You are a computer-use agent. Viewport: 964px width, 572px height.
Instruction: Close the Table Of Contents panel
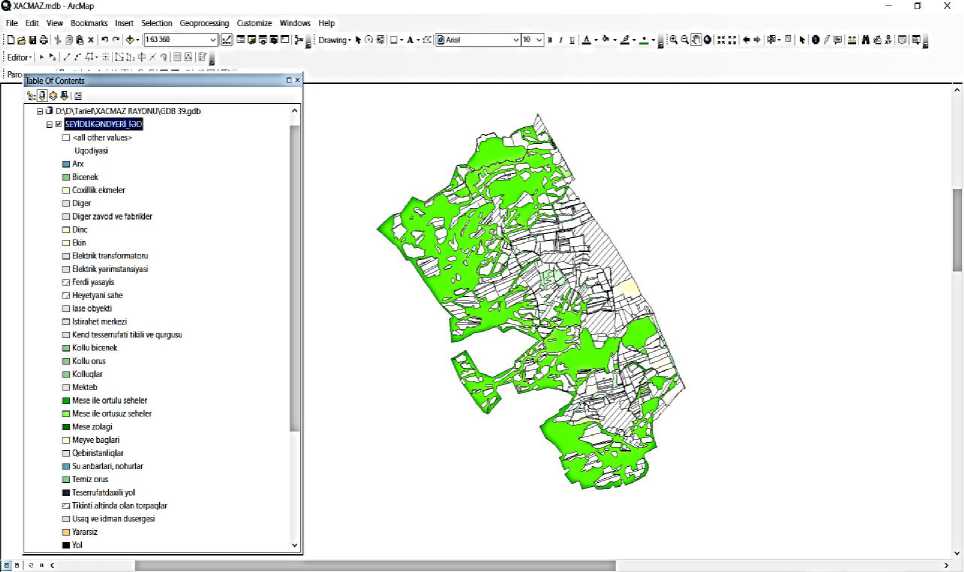(x=297, y=80)
